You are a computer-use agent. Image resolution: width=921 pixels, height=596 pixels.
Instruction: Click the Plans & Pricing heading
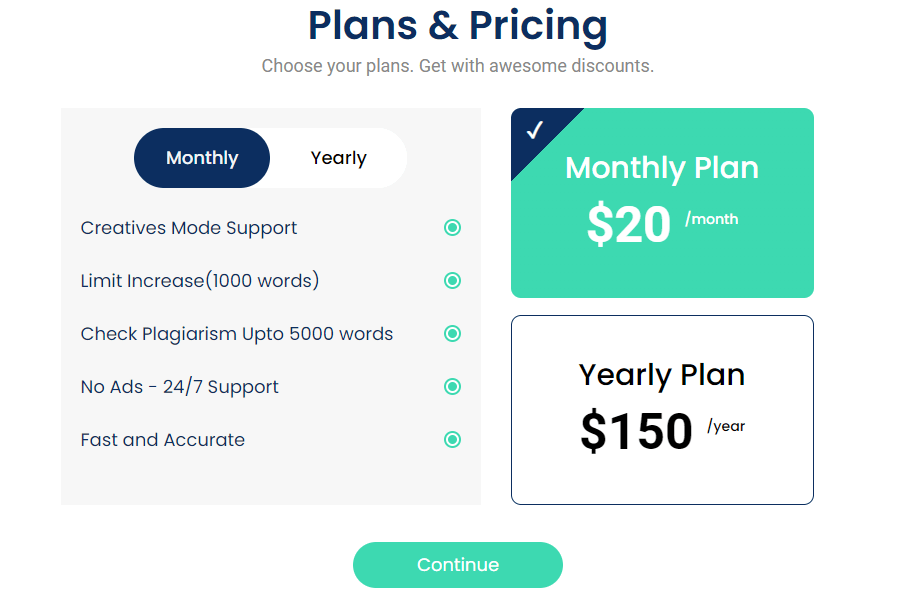click(x=458, y=26)
